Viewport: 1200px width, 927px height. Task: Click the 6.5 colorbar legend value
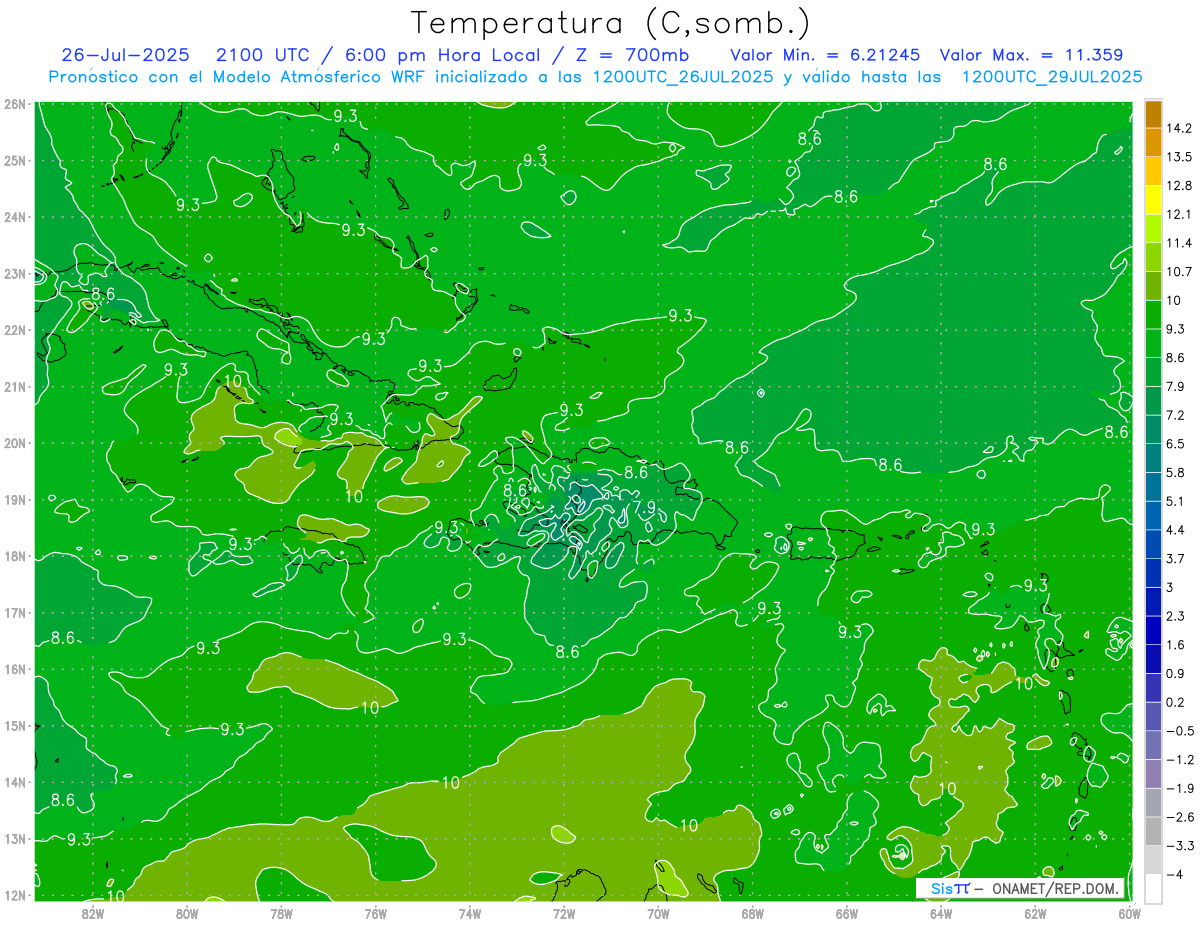(x=1175, y=444)
